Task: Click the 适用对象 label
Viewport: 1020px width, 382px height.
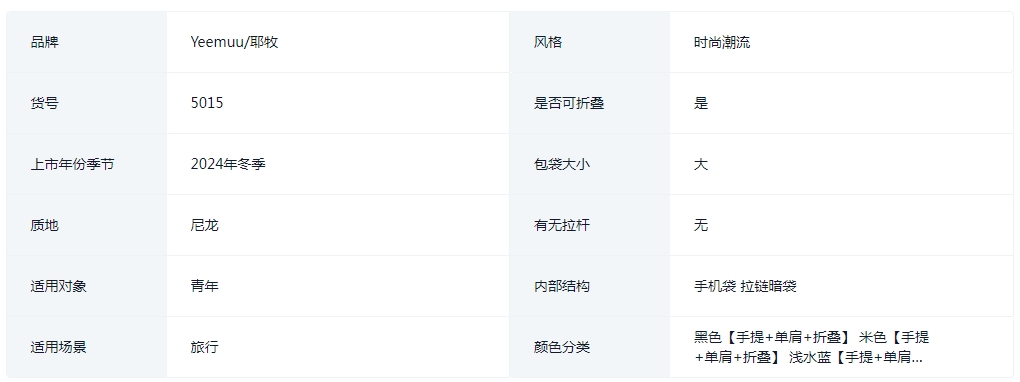Action: coord(59,286)
